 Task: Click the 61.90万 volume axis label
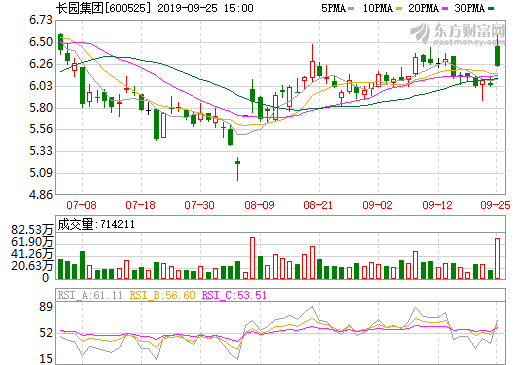(32, 242)
